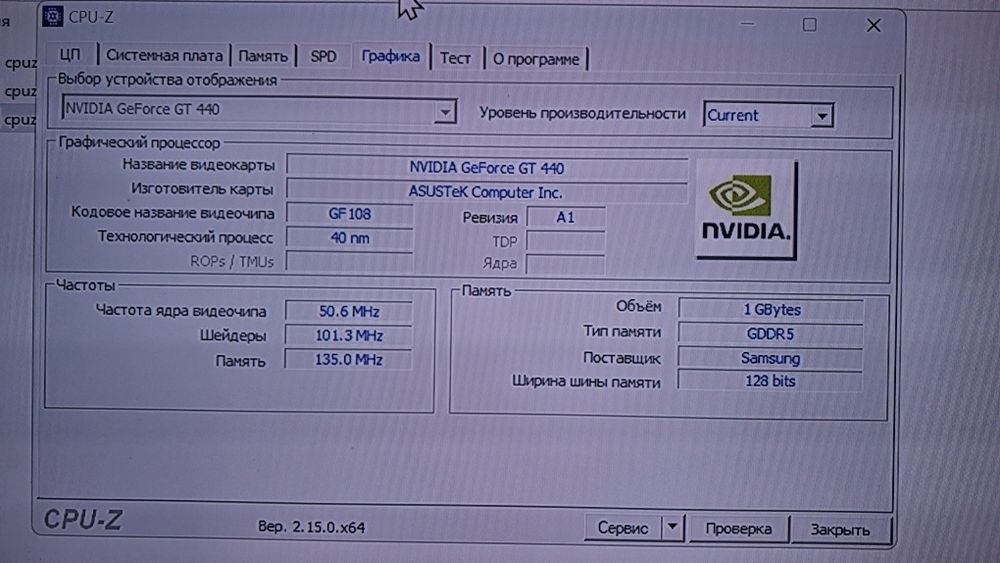Close the CPU-Z window via X
The width and height of the screenshot is (1000, 563).
click(874, 26)
